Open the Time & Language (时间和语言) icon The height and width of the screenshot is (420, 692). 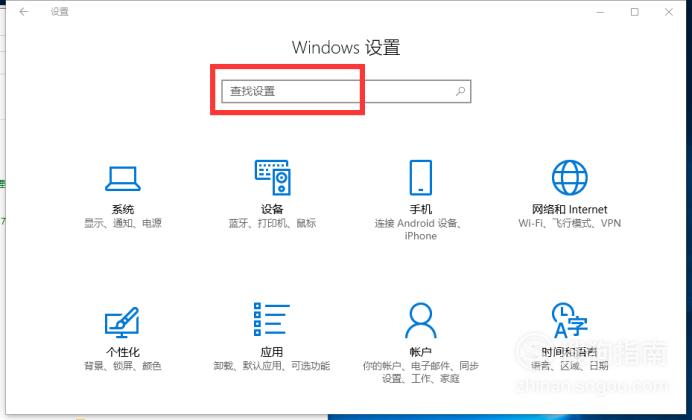tap(569, 320)
